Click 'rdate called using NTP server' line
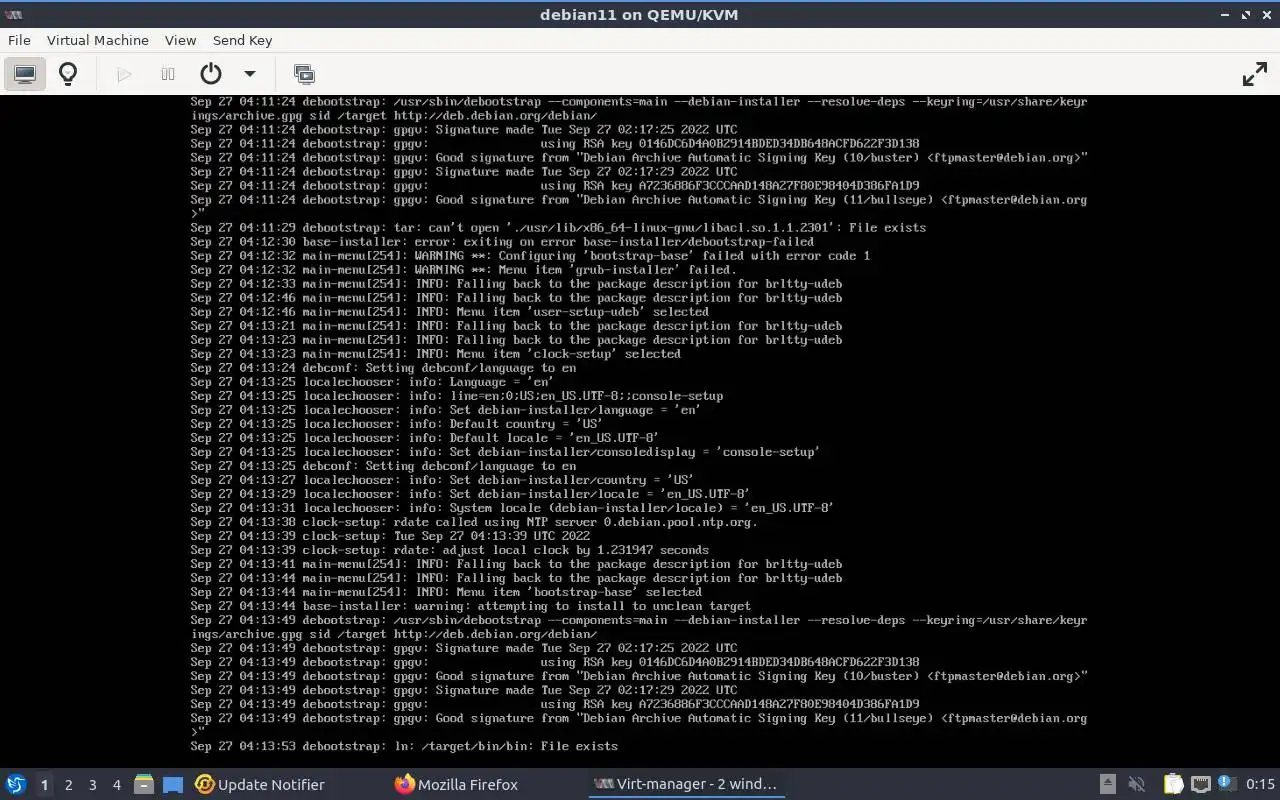 pos(474,522)
